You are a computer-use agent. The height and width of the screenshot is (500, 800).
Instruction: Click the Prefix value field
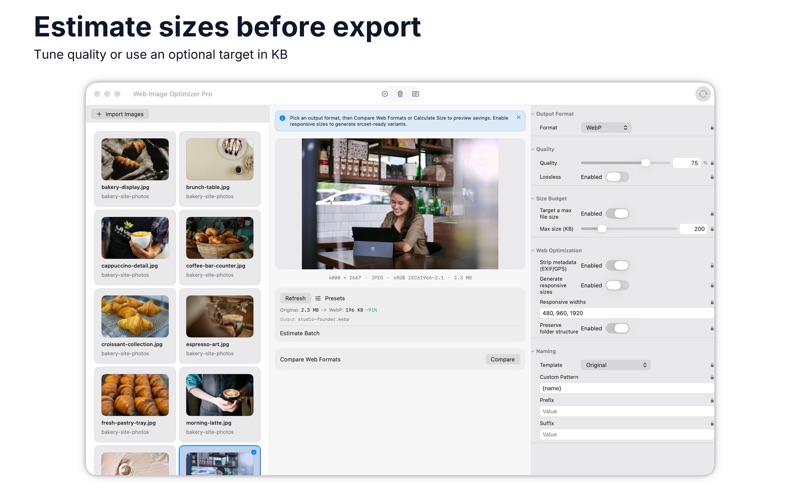627,411
